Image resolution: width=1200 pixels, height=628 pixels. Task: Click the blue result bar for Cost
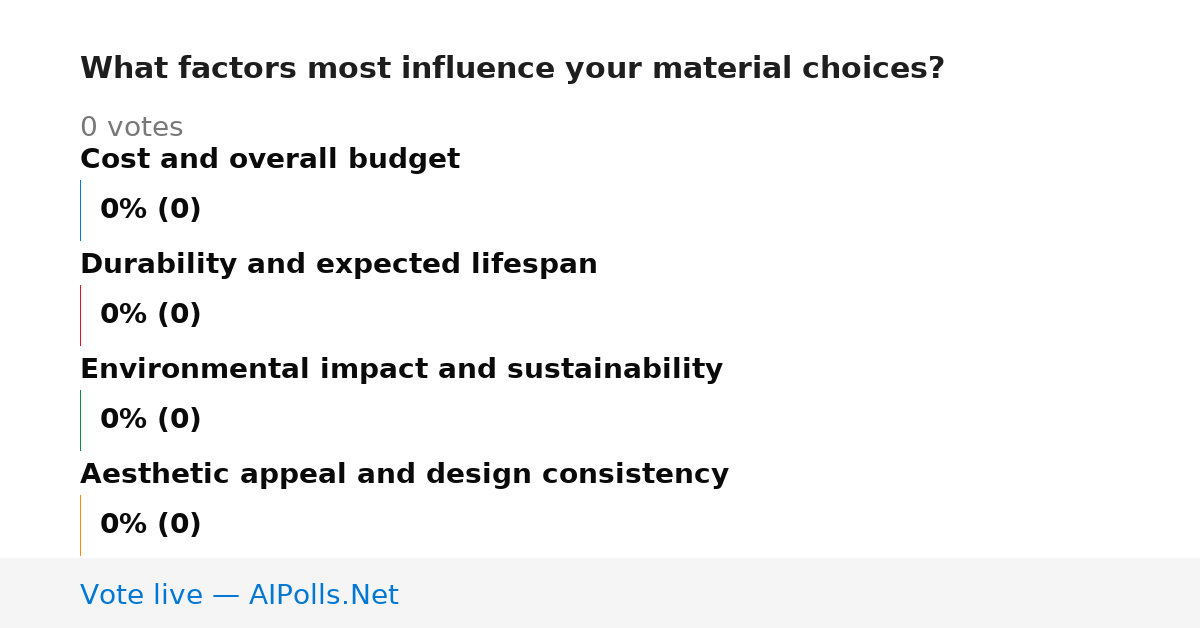(80, 210)
